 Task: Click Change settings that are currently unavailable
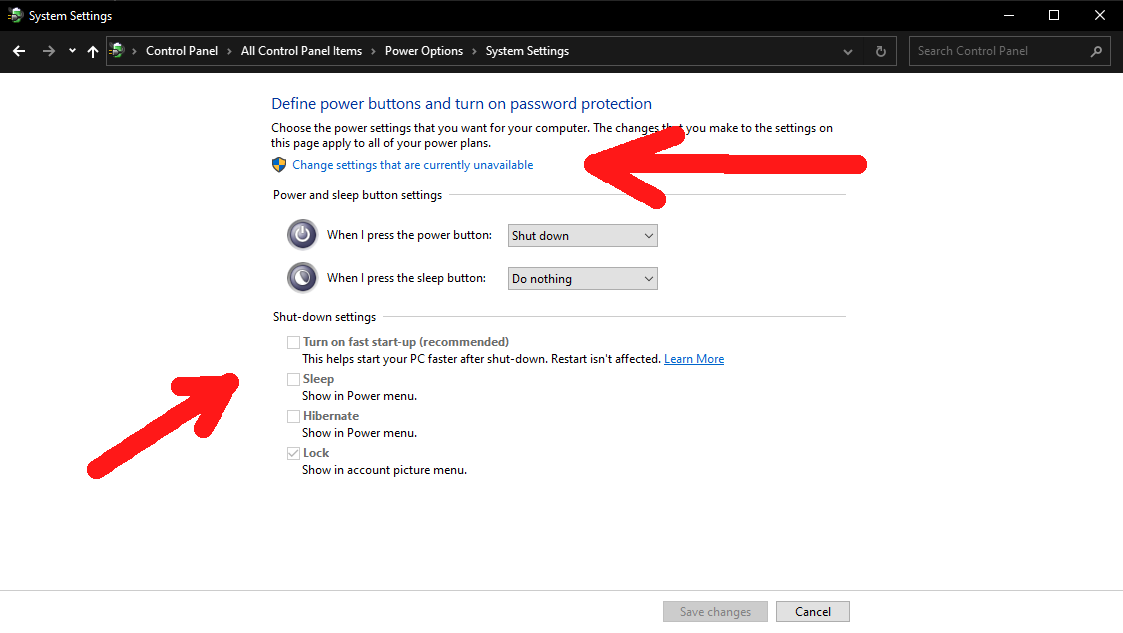(x=412, y=165)
